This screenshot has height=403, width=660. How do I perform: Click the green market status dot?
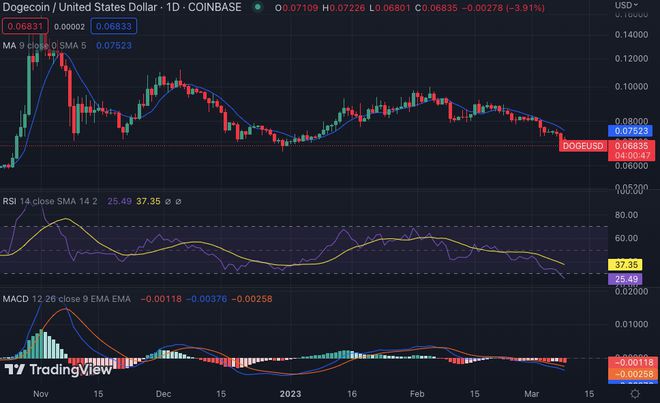point(258,7)
